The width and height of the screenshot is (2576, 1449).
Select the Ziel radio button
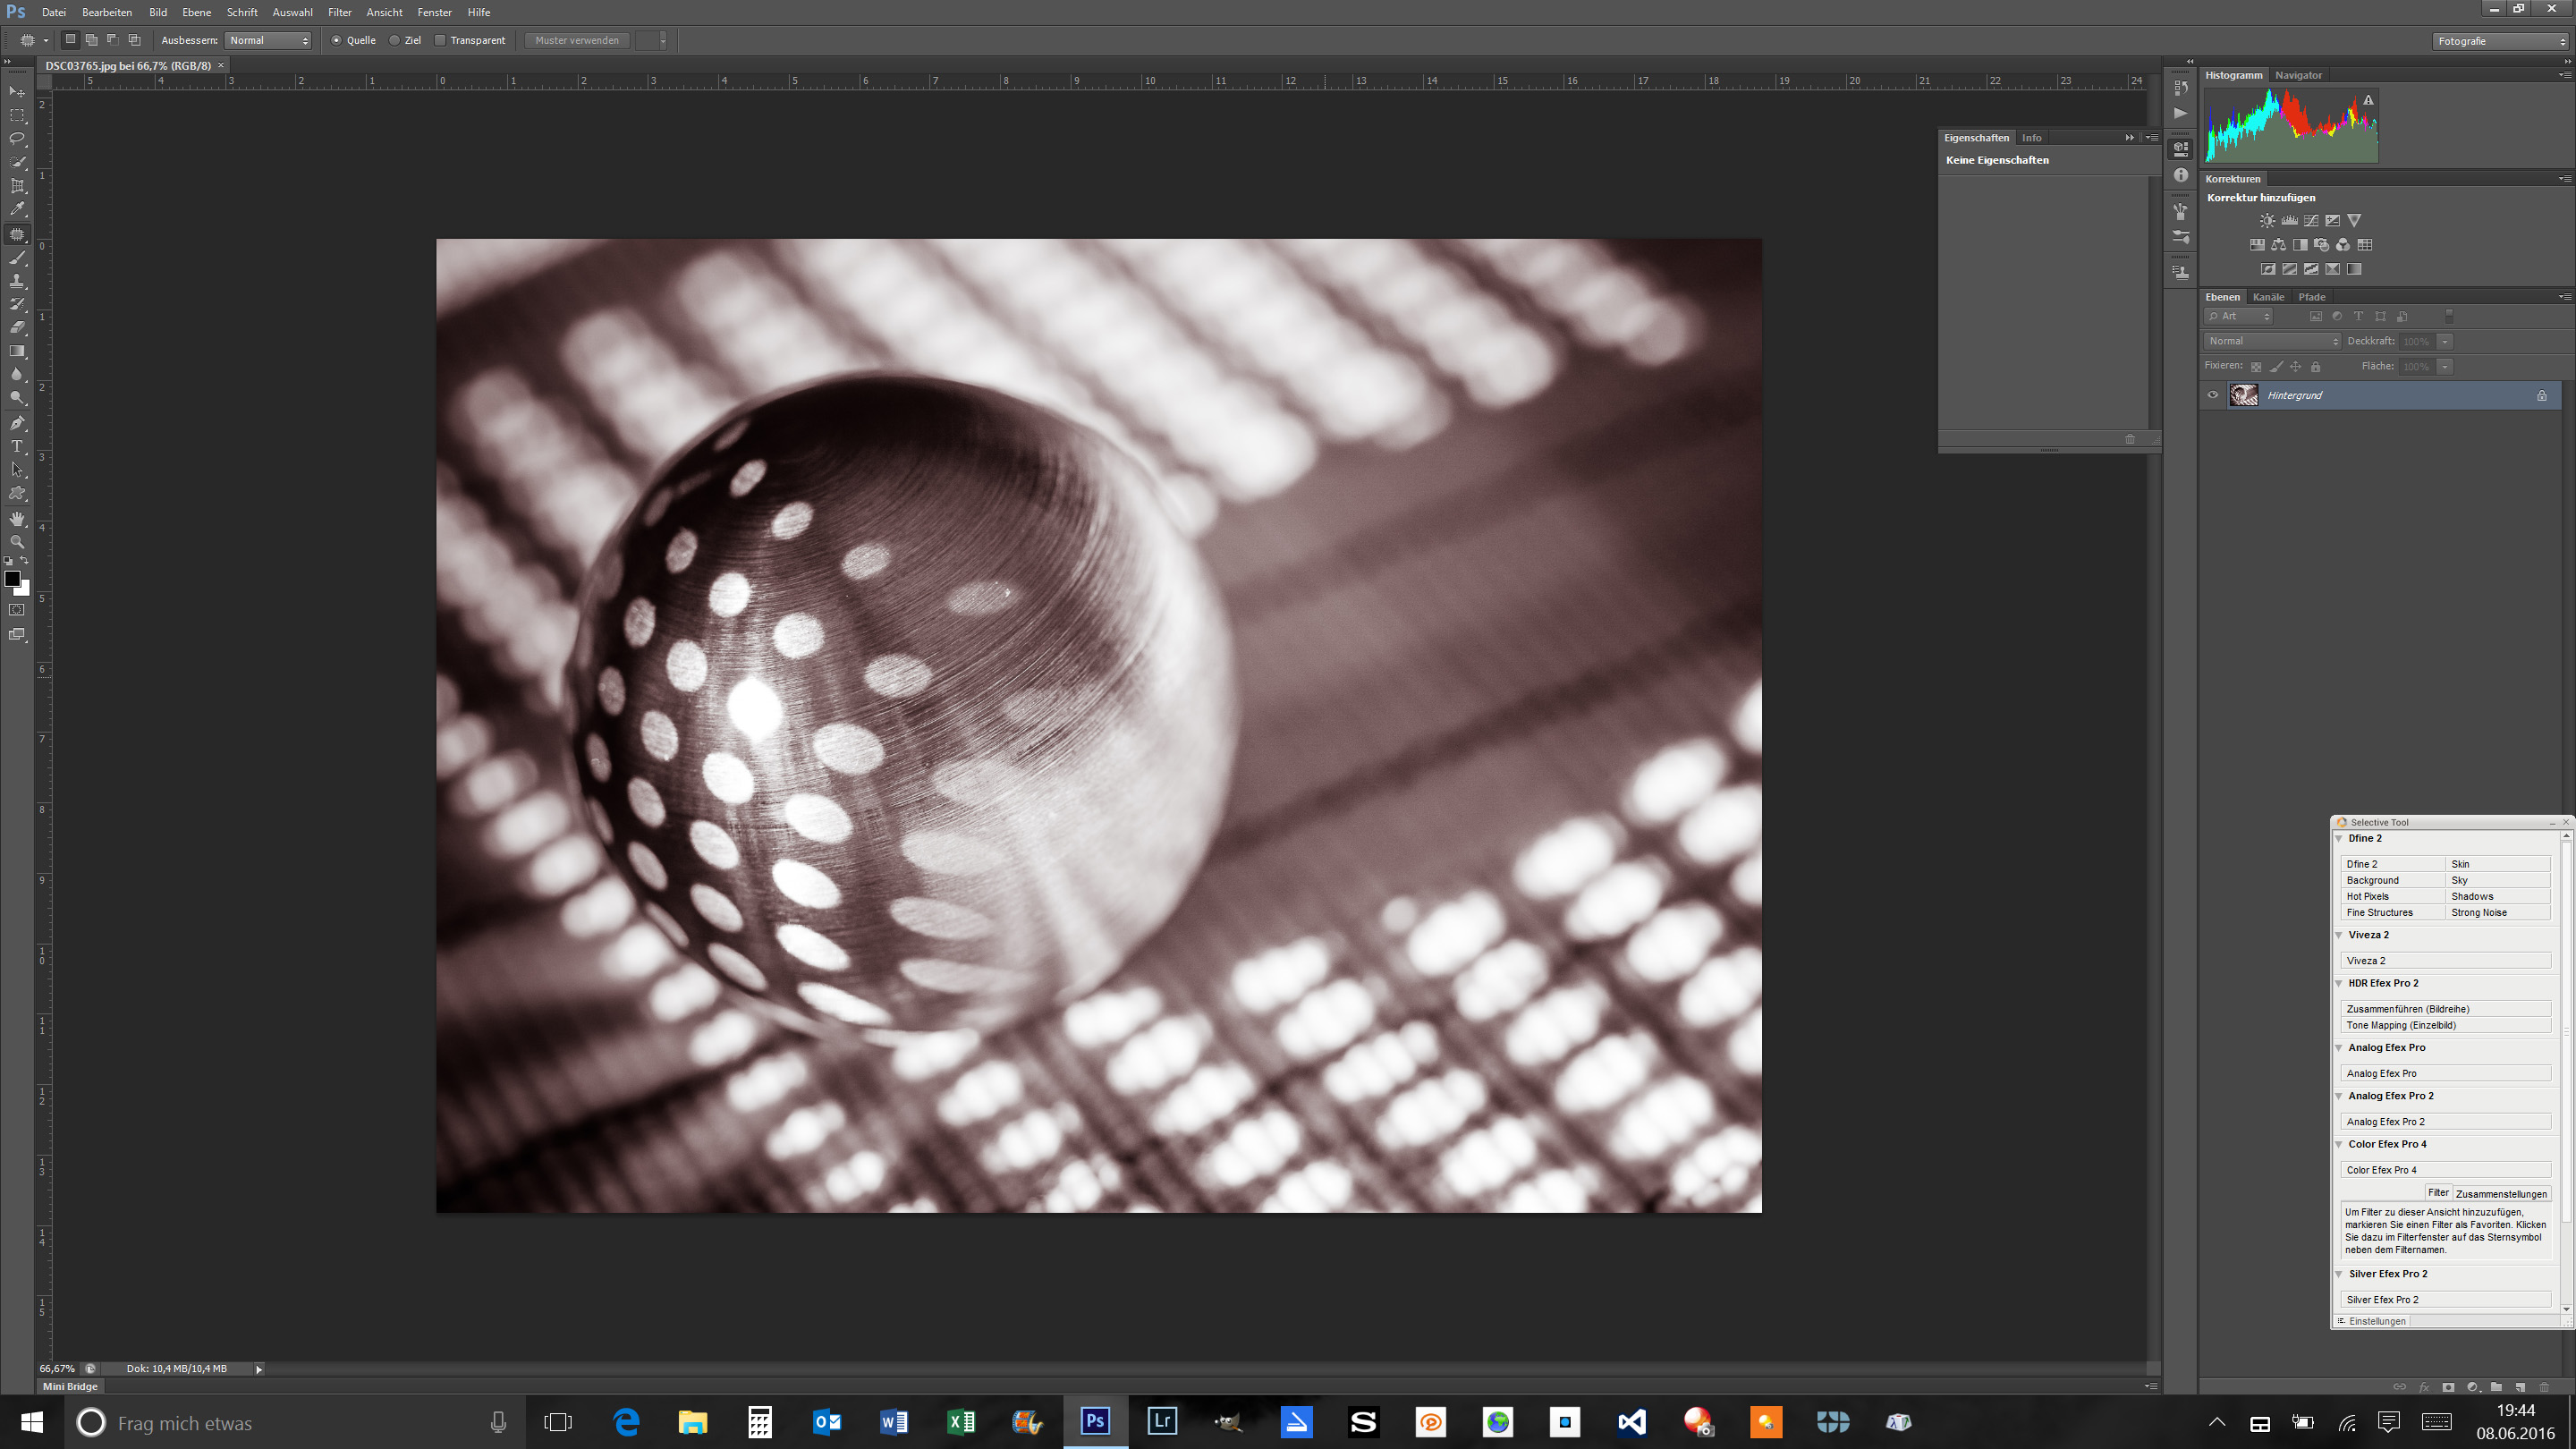[395, 41]
